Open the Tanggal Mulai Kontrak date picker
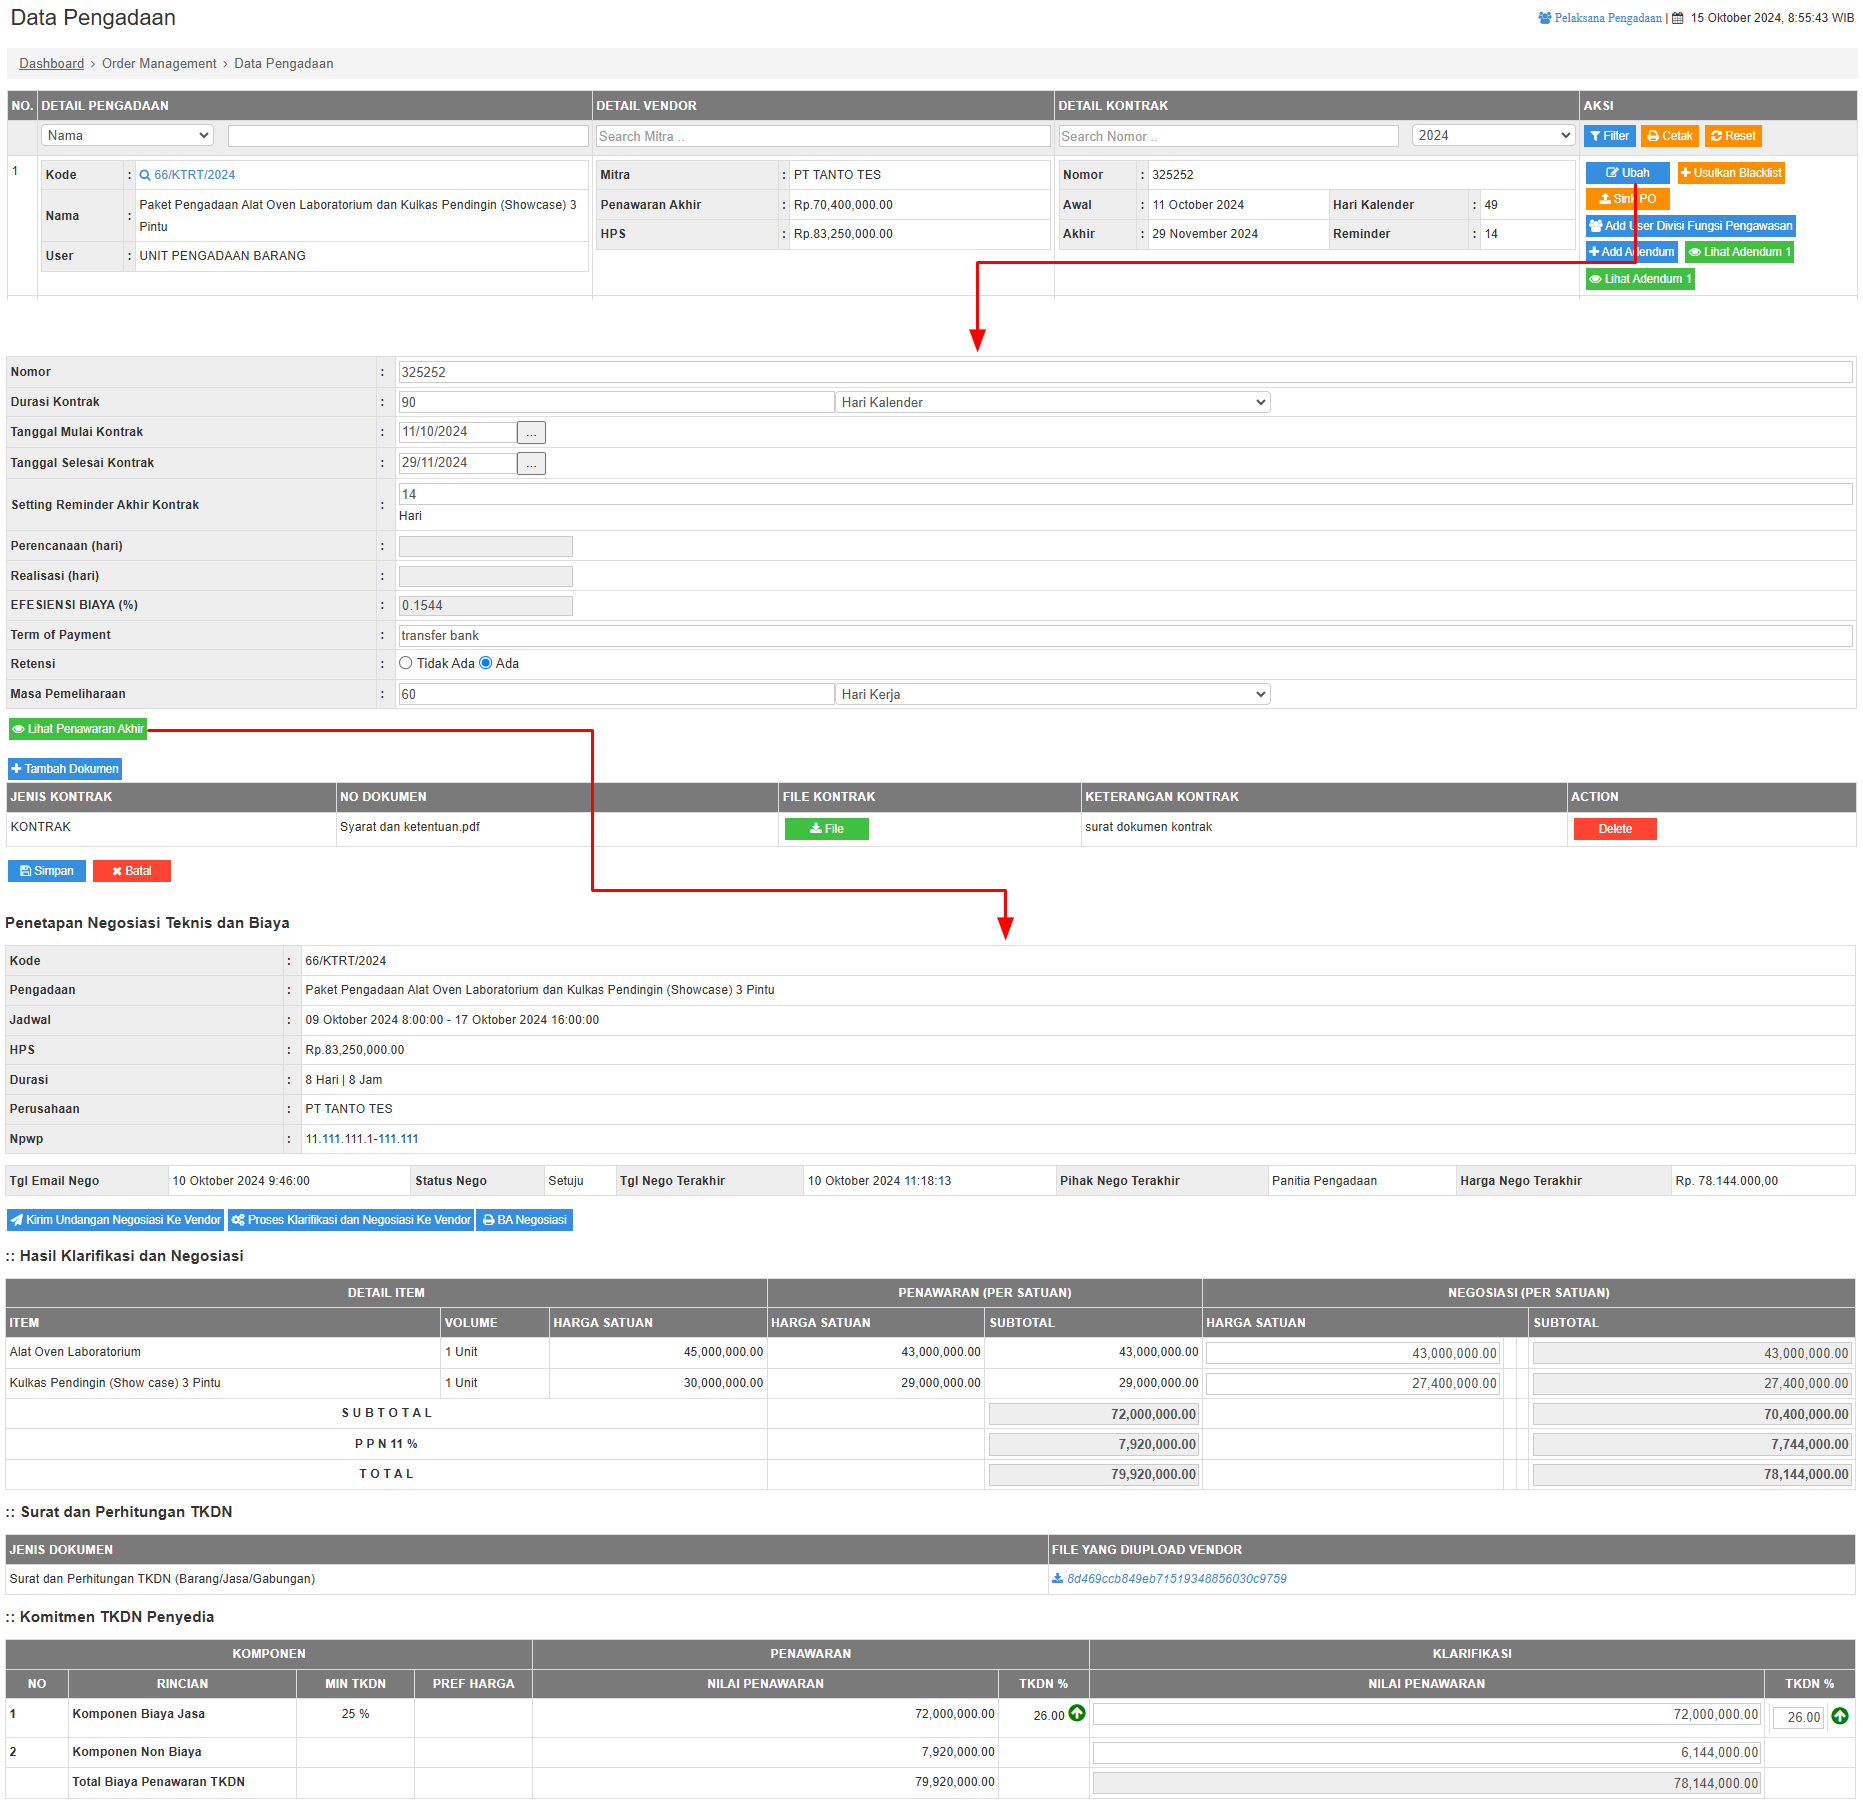 [531, 433]
